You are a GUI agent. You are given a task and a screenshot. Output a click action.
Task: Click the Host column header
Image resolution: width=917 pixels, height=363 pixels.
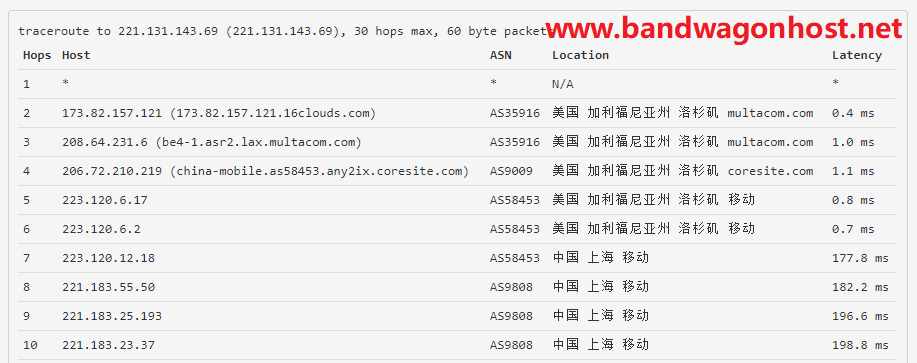point(76,55)
